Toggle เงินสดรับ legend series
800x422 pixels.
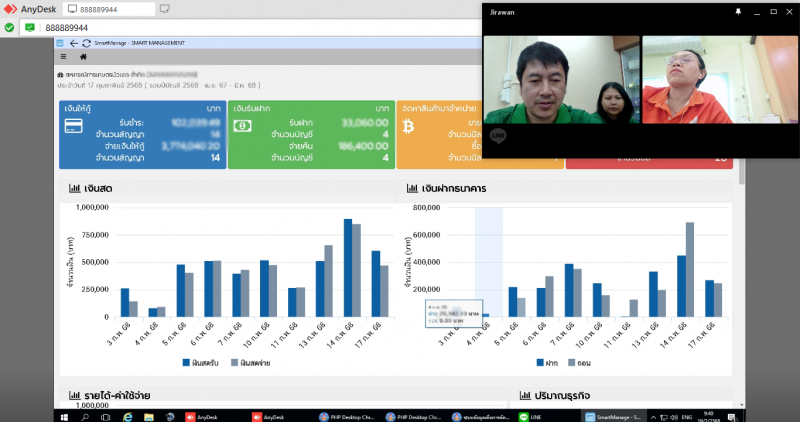[201, 363]
